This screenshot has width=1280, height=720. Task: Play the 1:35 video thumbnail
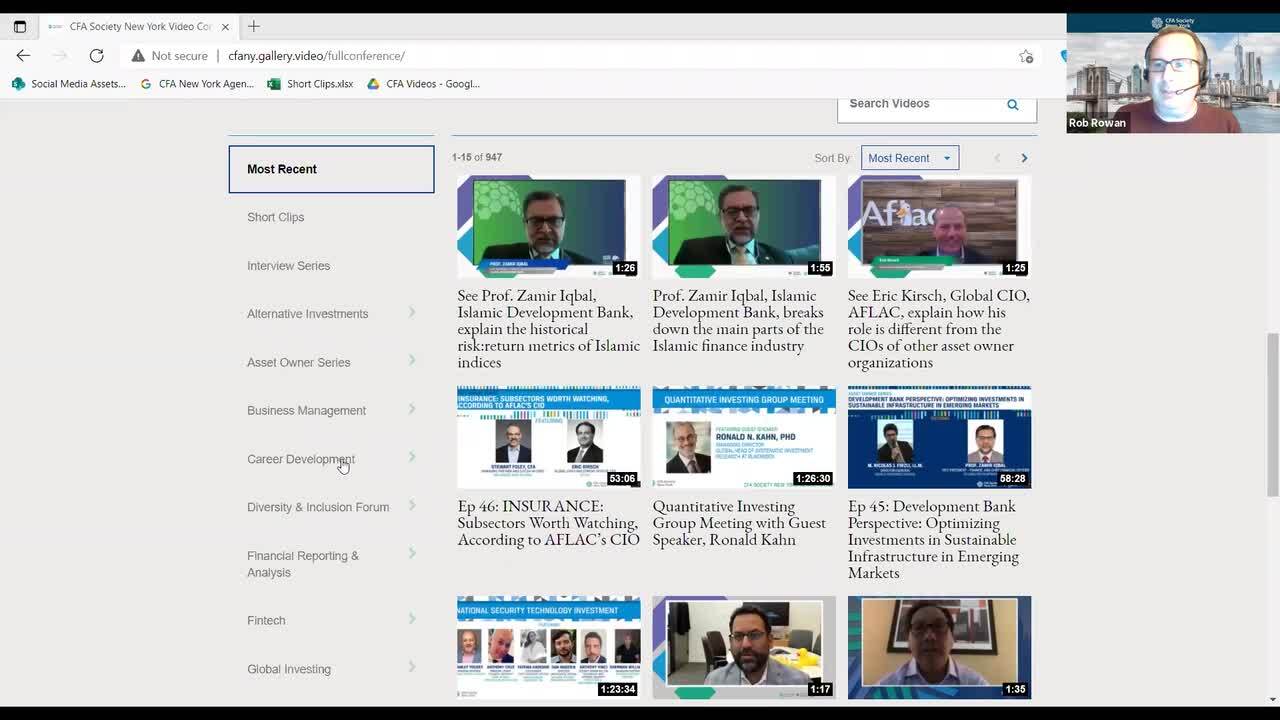click(939, 647)
